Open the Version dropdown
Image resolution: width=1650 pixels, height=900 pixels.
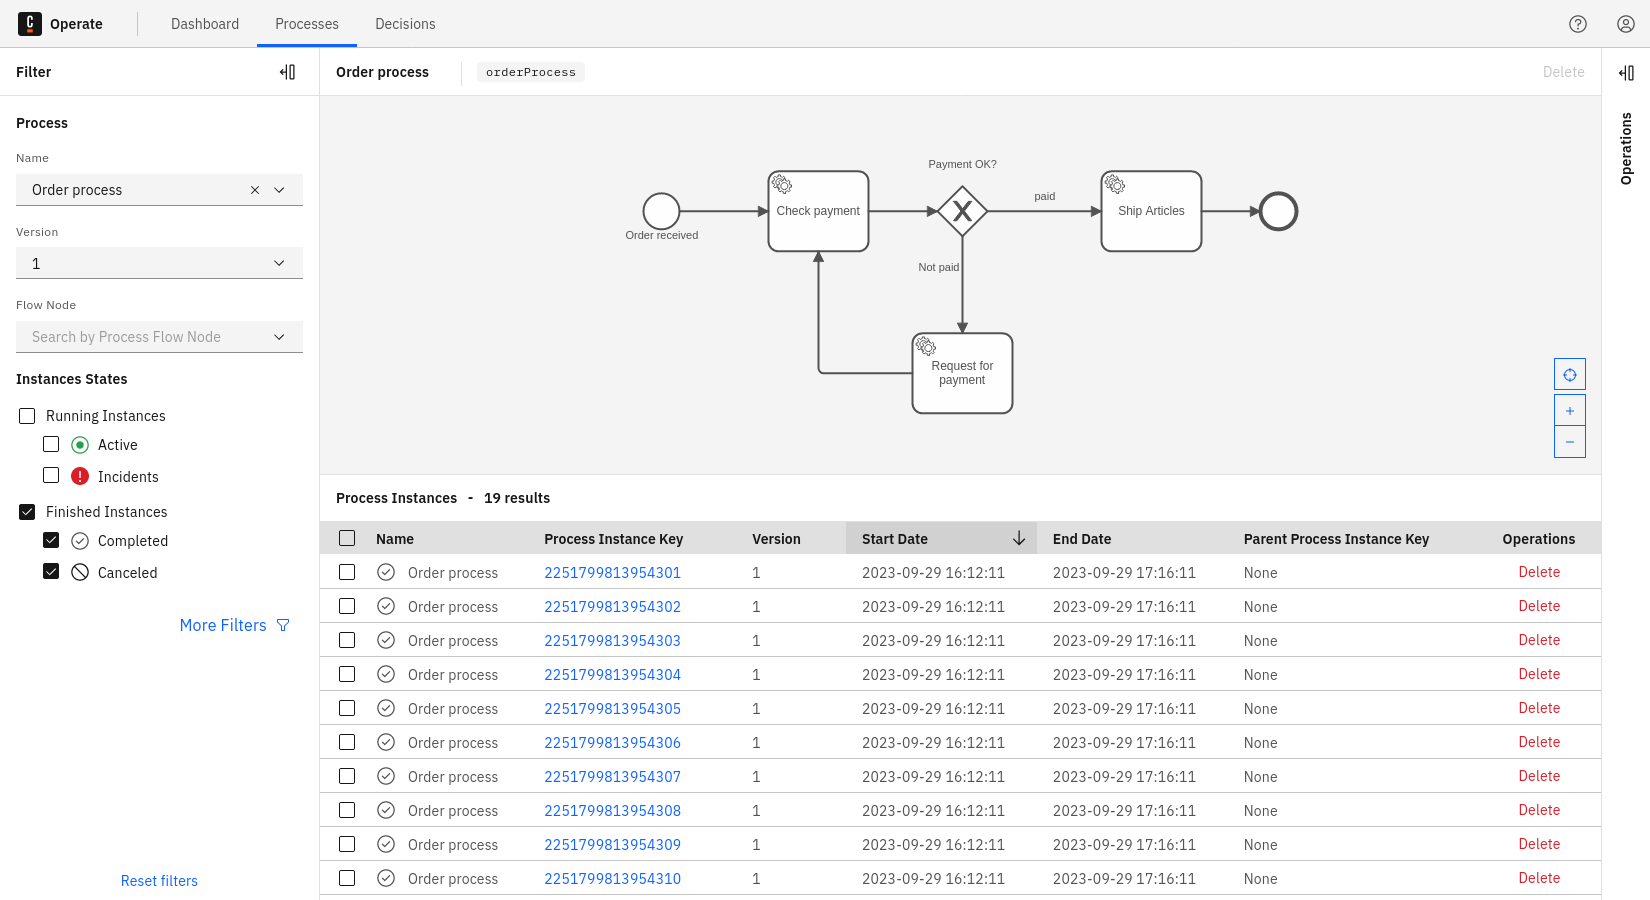coord(279,262)
